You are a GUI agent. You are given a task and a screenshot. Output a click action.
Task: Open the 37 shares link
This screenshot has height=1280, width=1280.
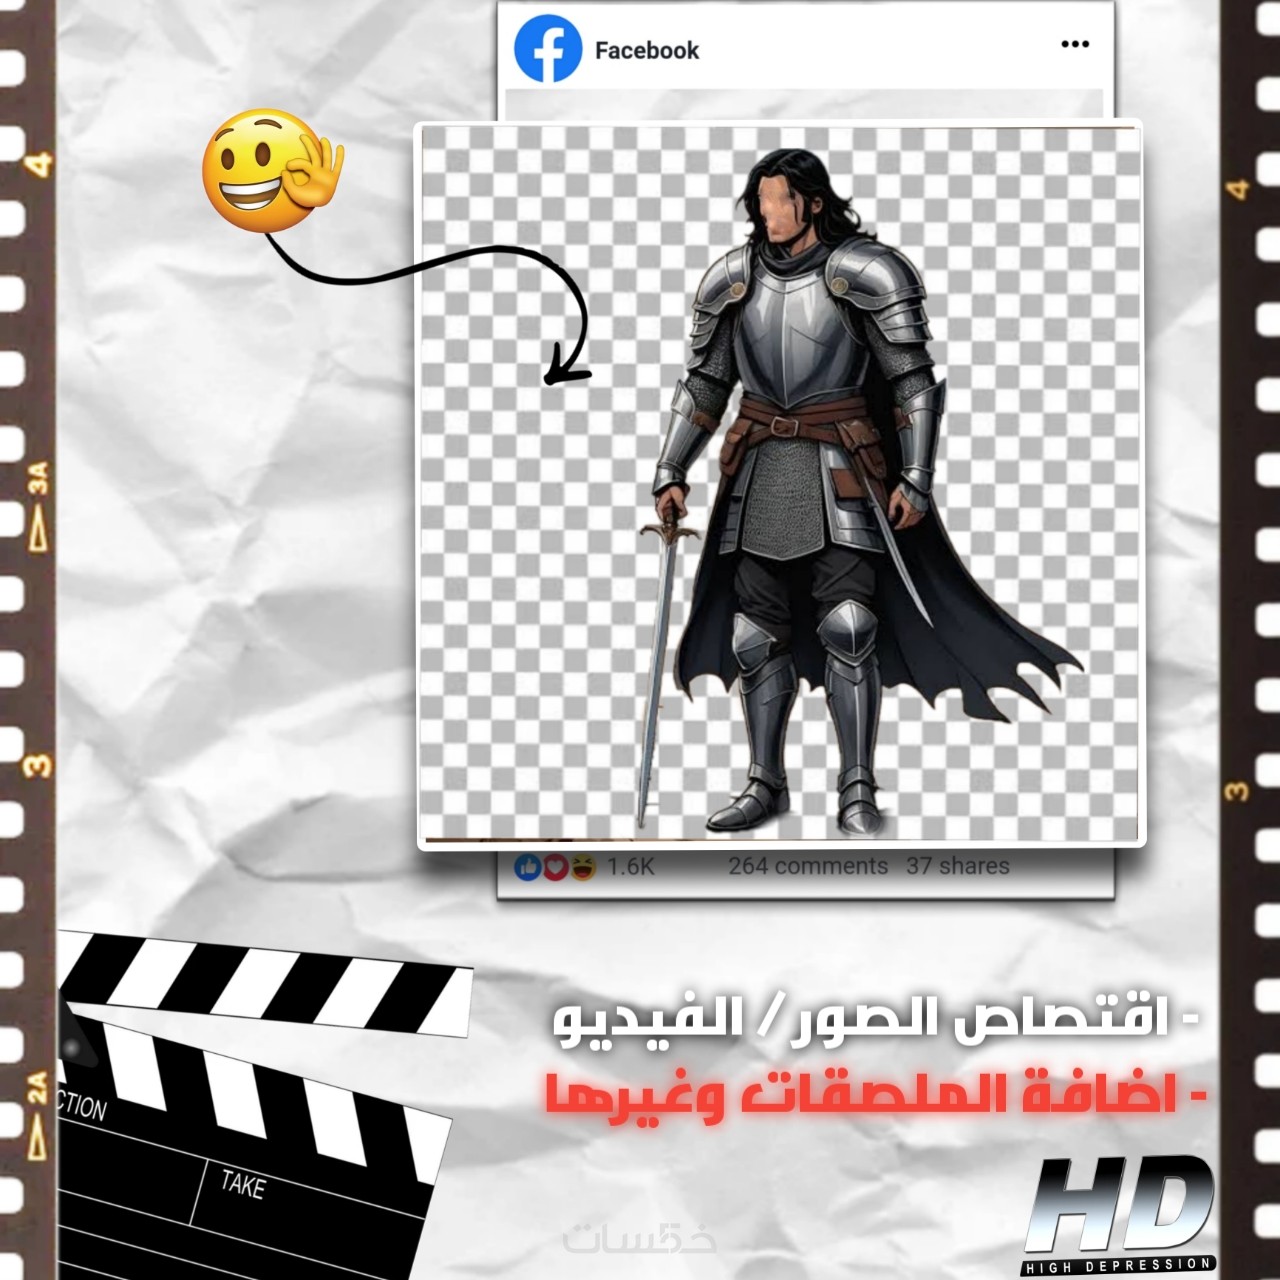click(957, 866)
